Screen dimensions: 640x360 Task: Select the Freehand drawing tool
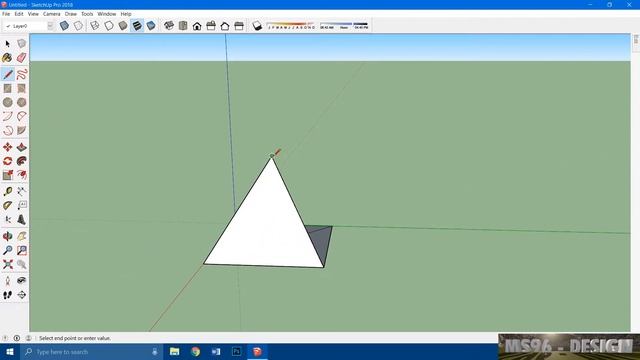coord(22,74)
